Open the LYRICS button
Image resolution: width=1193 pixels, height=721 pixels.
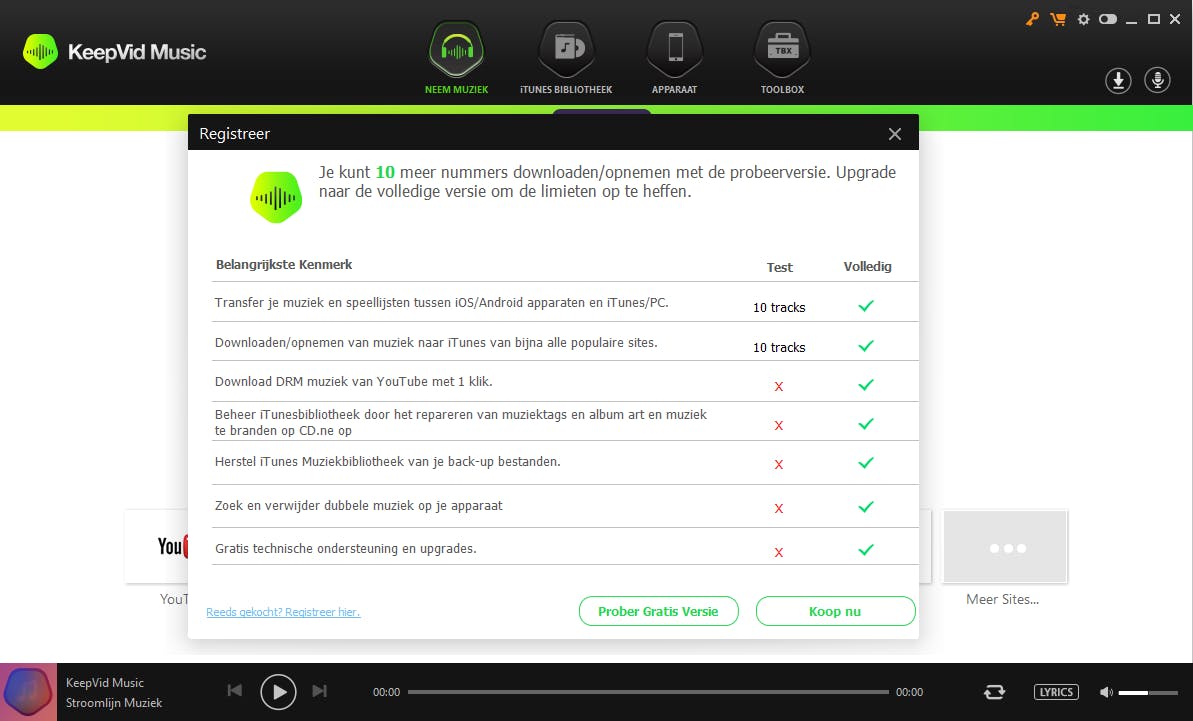(x=1056, y=692)
